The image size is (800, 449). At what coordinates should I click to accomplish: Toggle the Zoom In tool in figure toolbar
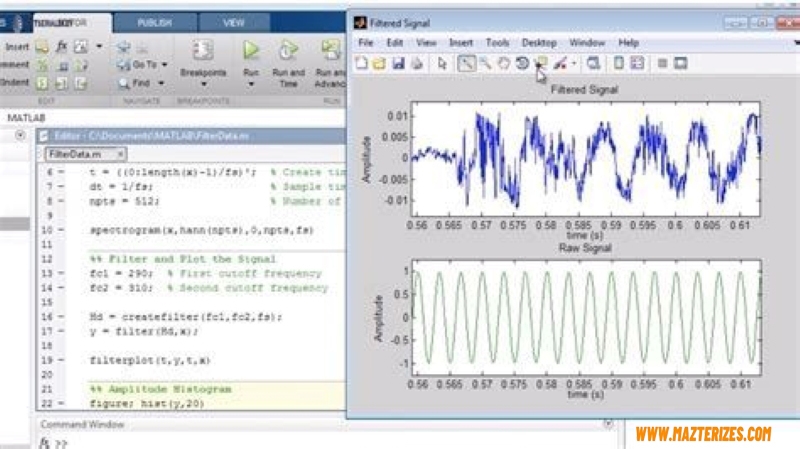[465, 64]
